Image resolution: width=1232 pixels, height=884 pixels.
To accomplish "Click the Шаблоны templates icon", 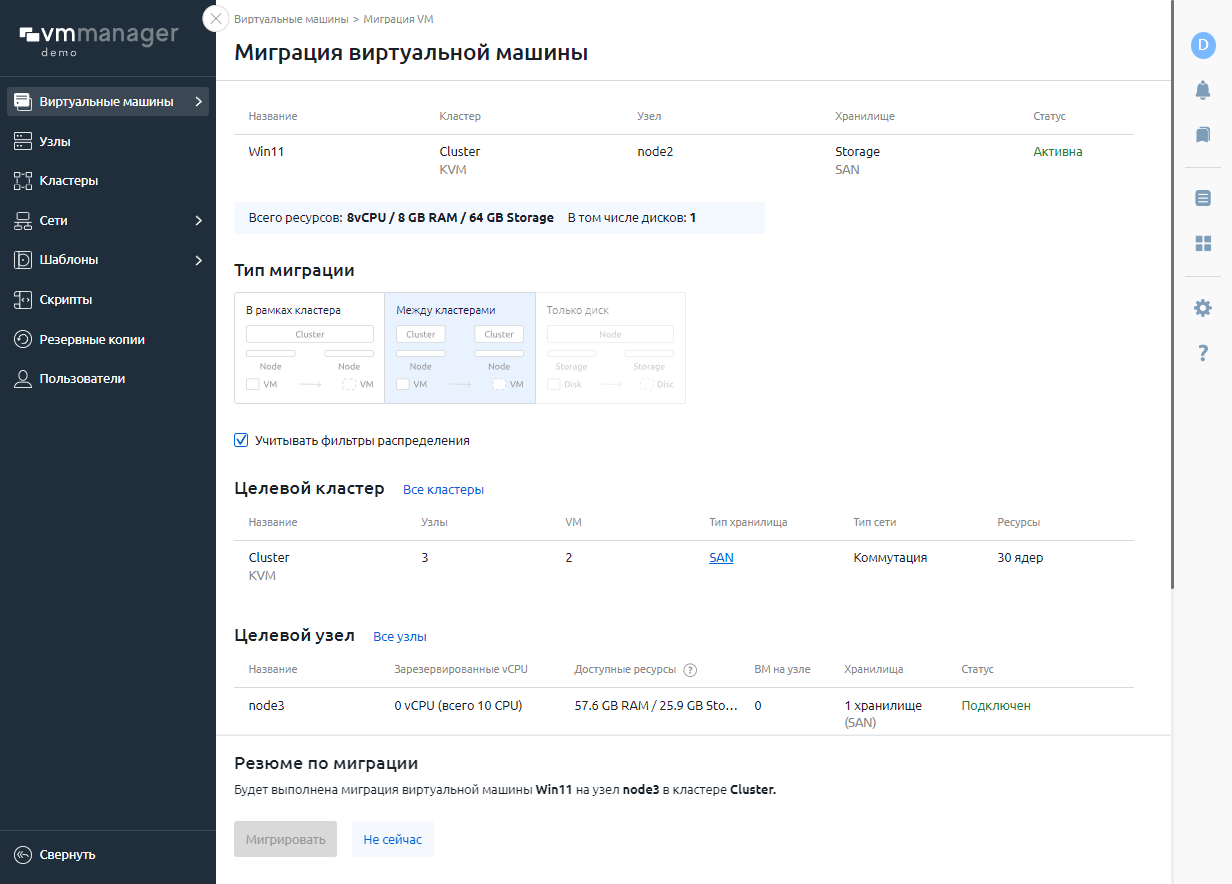I will (23, 260).
